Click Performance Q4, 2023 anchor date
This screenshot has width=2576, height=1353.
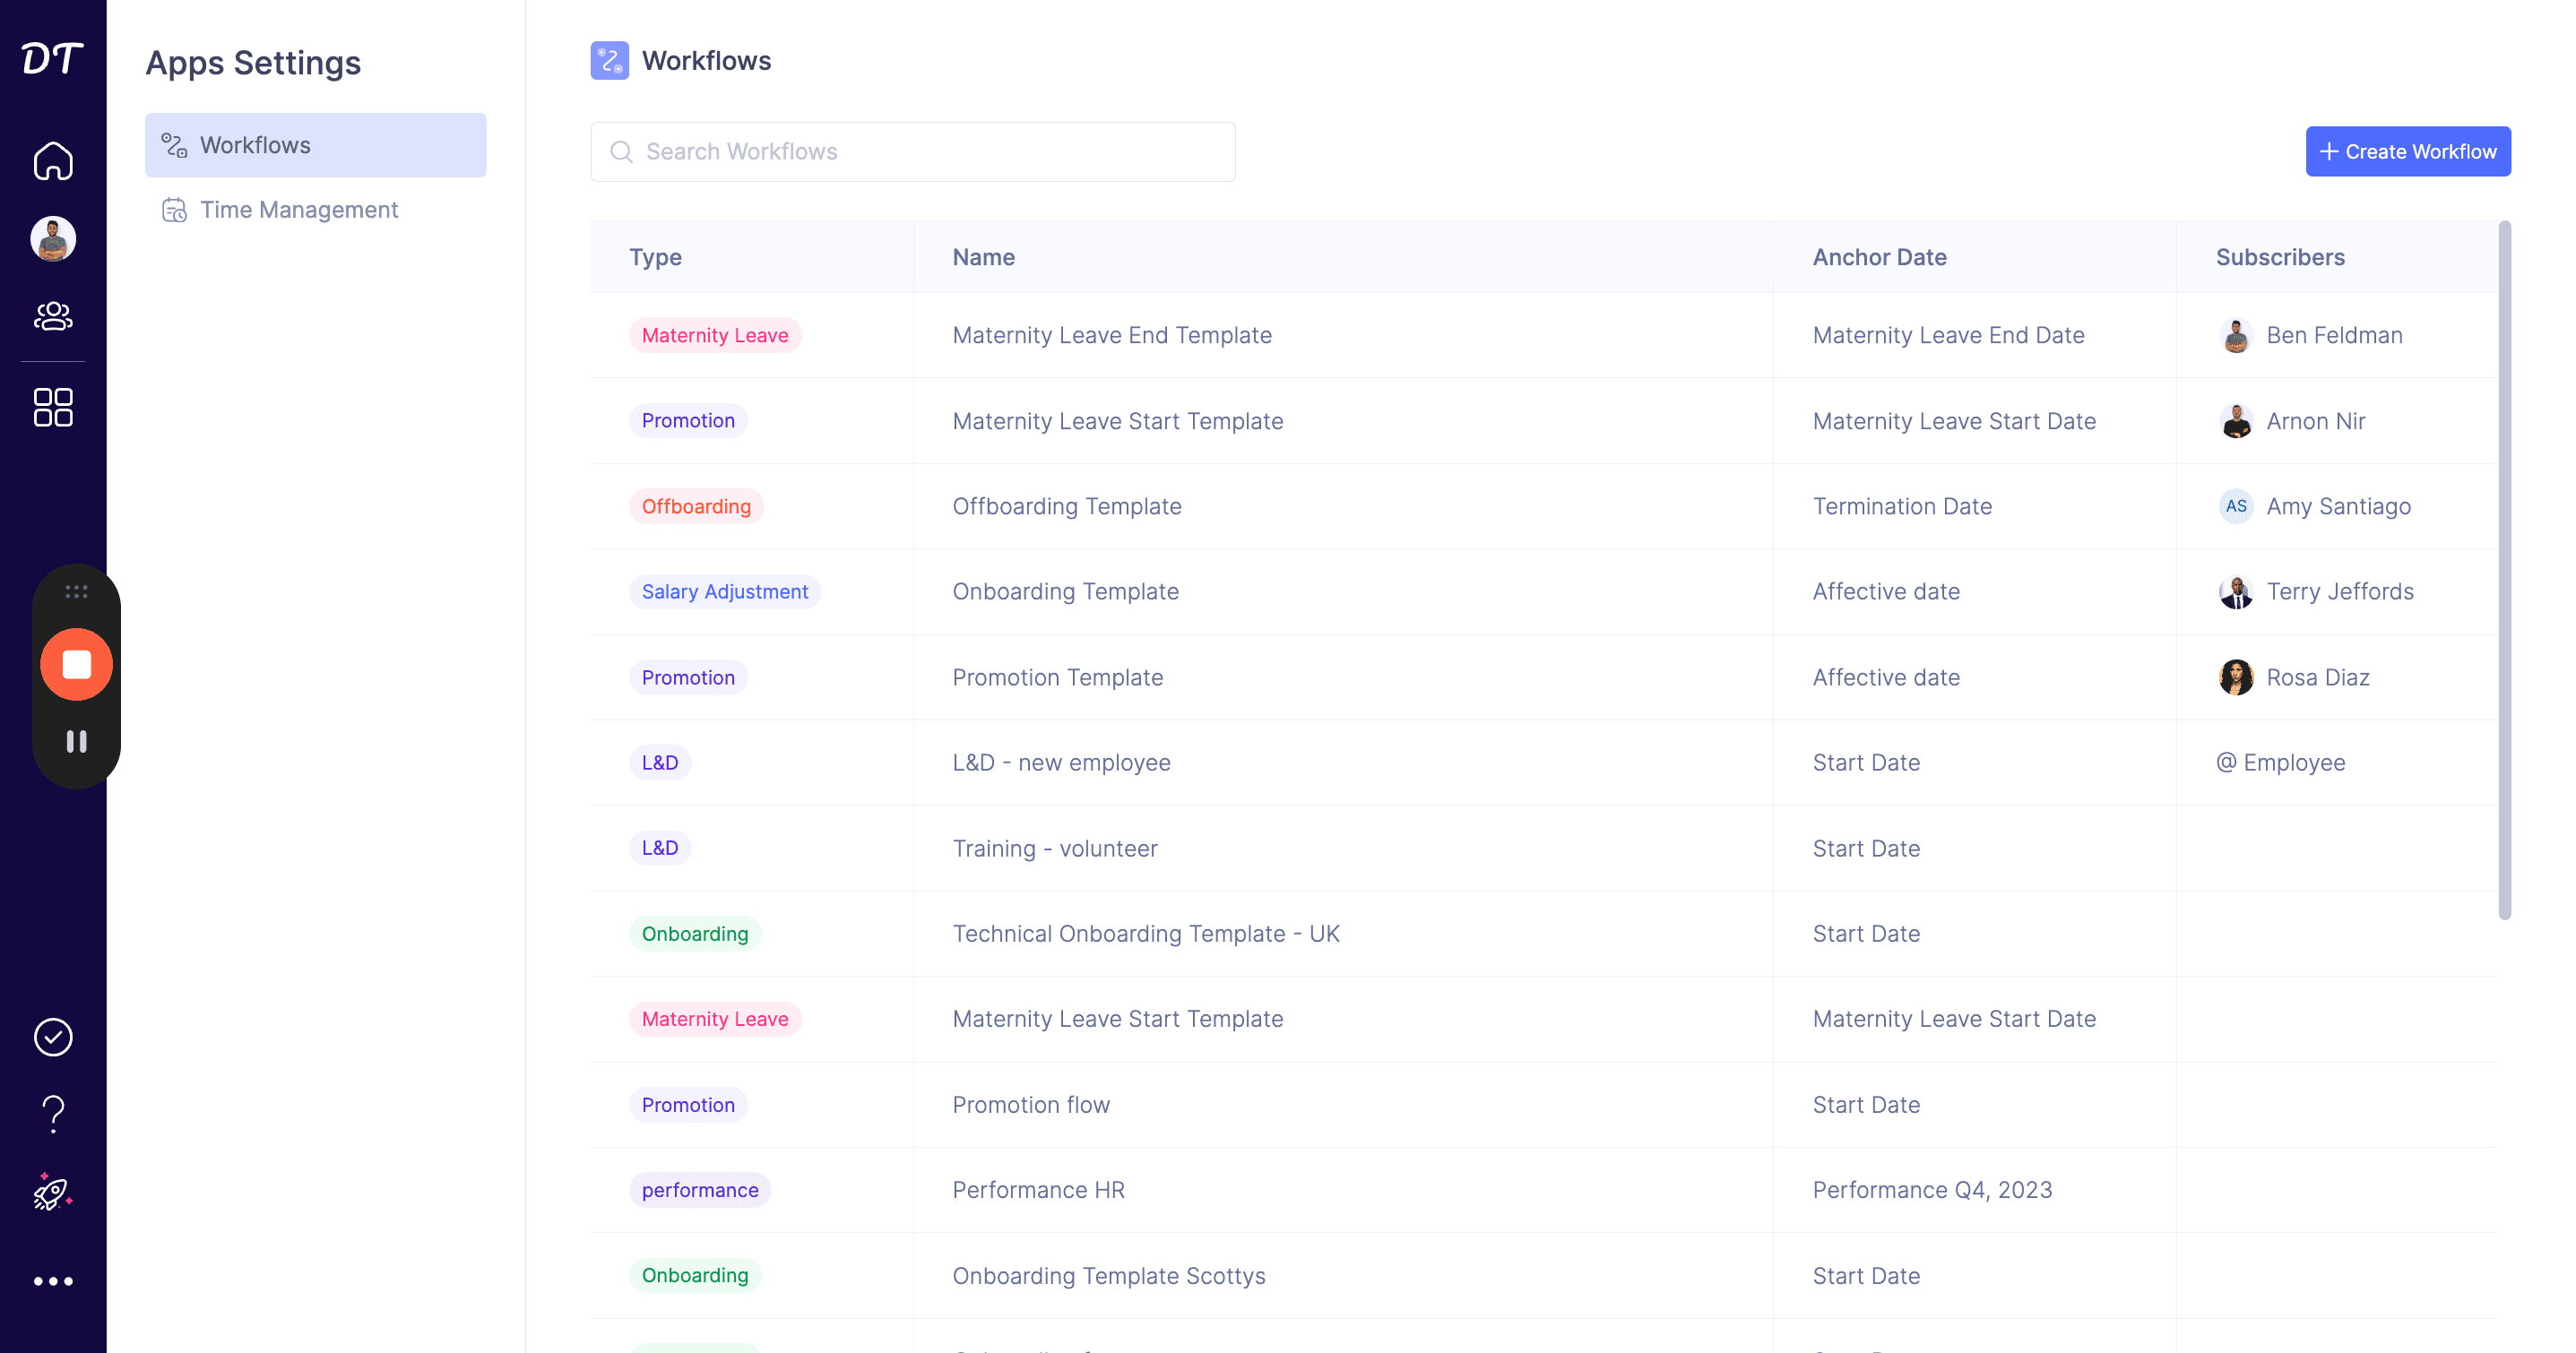(x=1932, y=1189)
